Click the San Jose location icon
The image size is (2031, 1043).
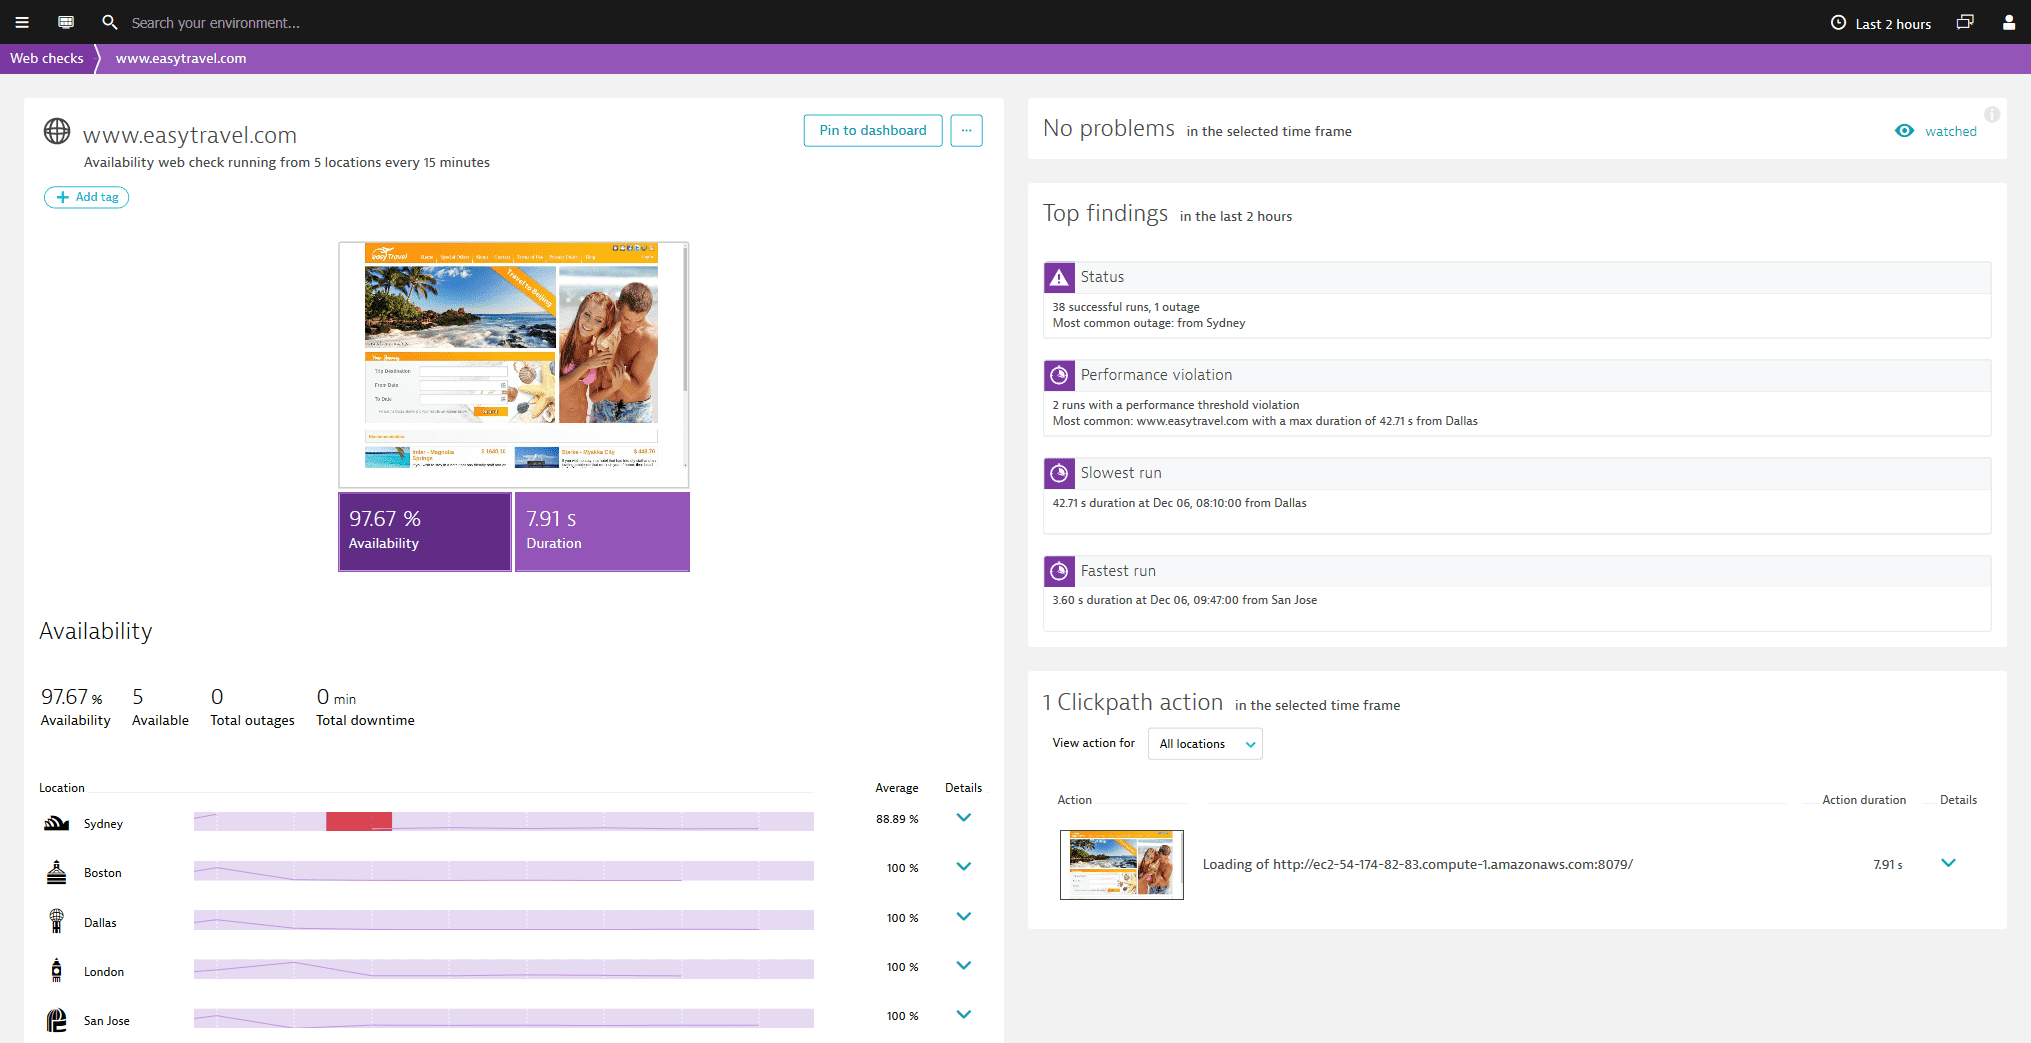pyautogui.click(x=57, y=1020)
